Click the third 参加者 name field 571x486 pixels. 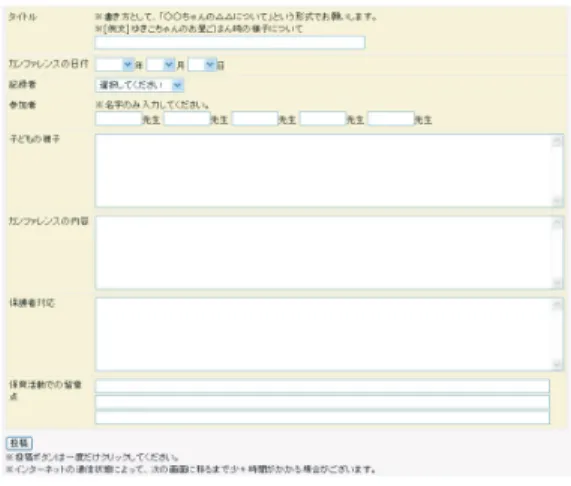pos(255,119)
